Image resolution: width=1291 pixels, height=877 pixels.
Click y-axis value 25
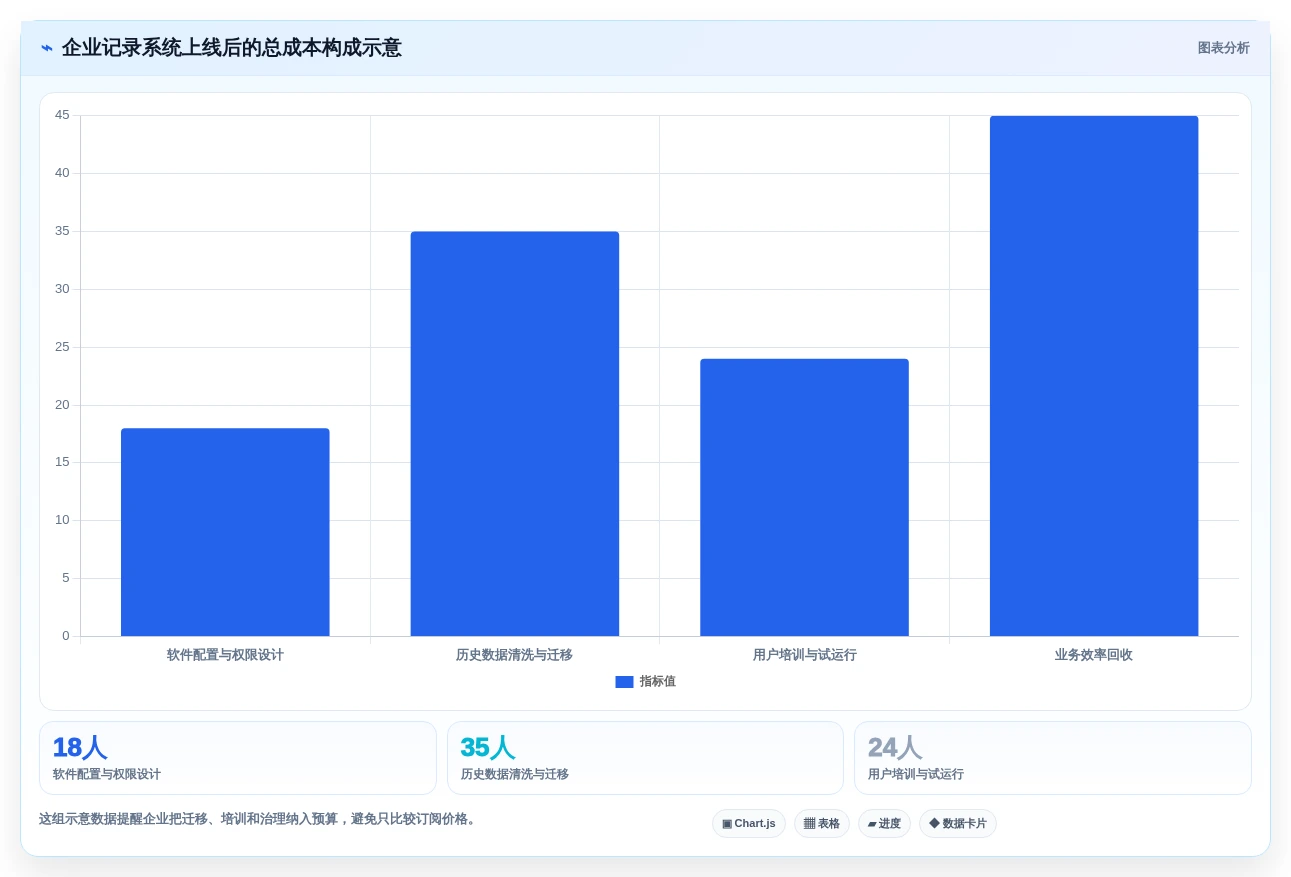(x=62, y=347)
